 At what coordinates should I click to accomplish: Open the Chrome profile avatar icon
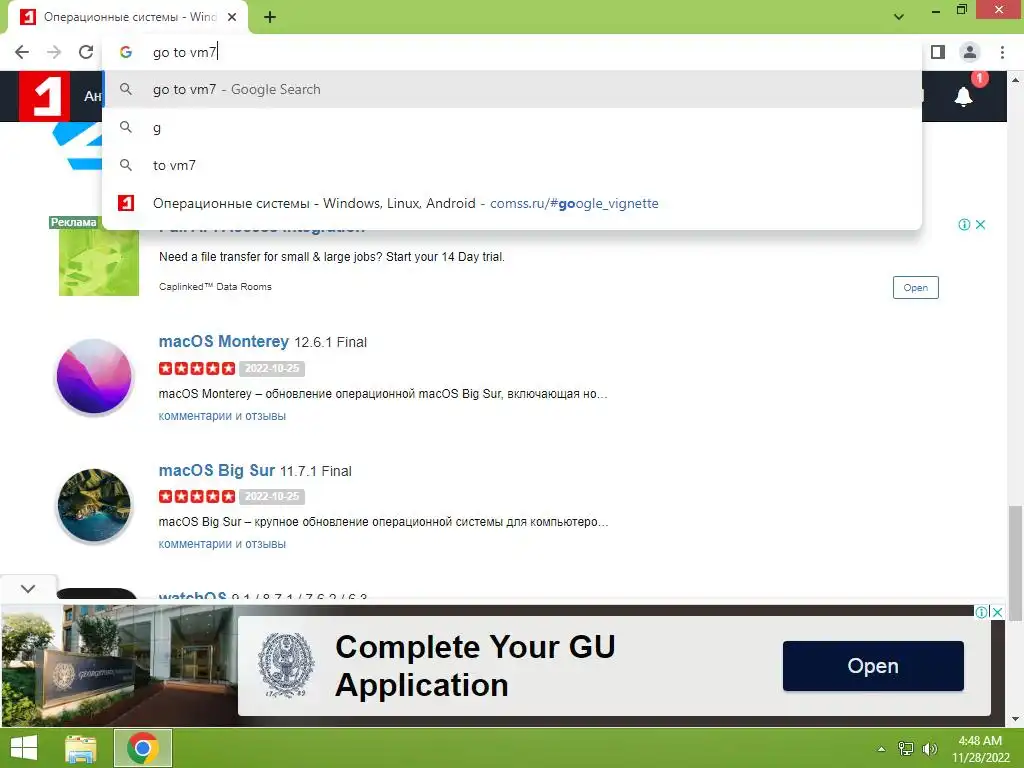[970, 52]
